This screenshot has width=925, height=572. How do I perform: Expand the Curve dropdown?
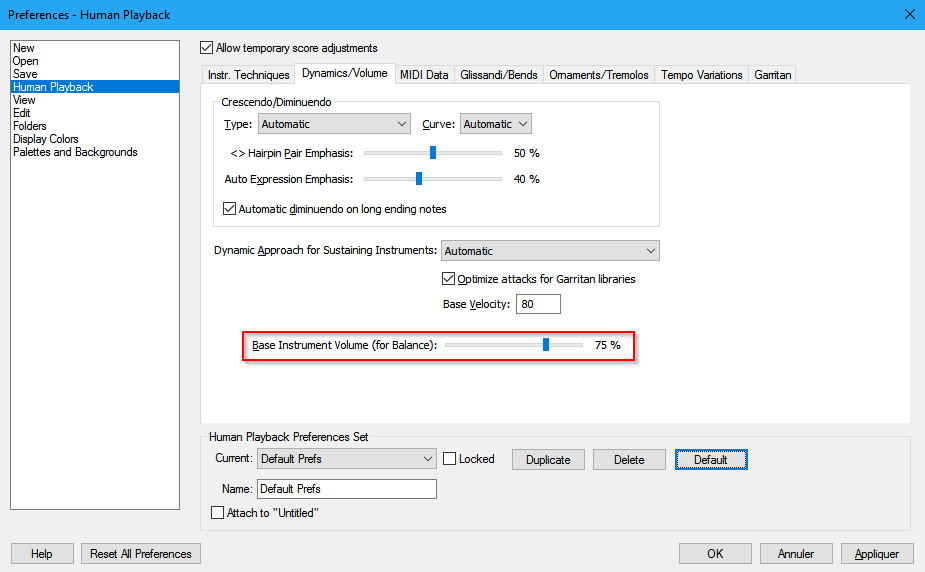[x=495, y=124]
